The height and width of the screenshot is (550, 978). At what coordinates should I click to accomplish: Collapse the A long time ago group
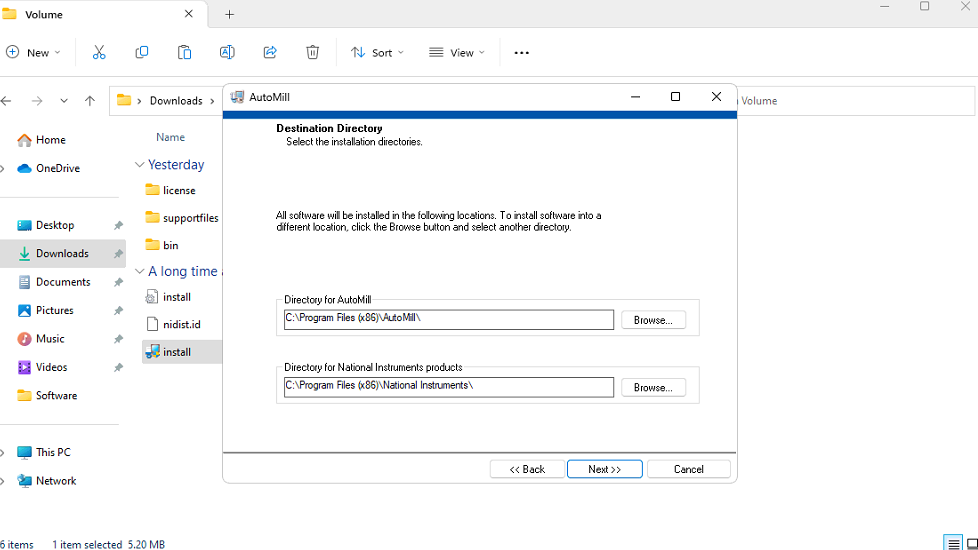[140, 271]
